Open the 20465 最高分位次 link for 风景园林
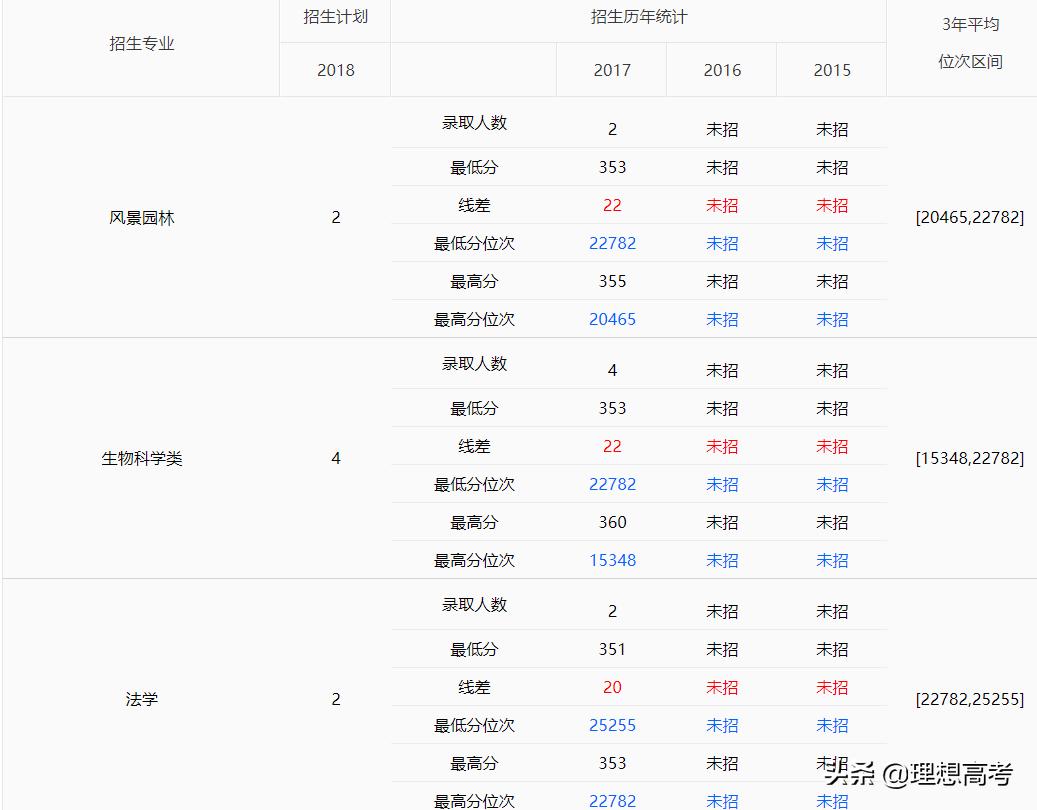 612,319
